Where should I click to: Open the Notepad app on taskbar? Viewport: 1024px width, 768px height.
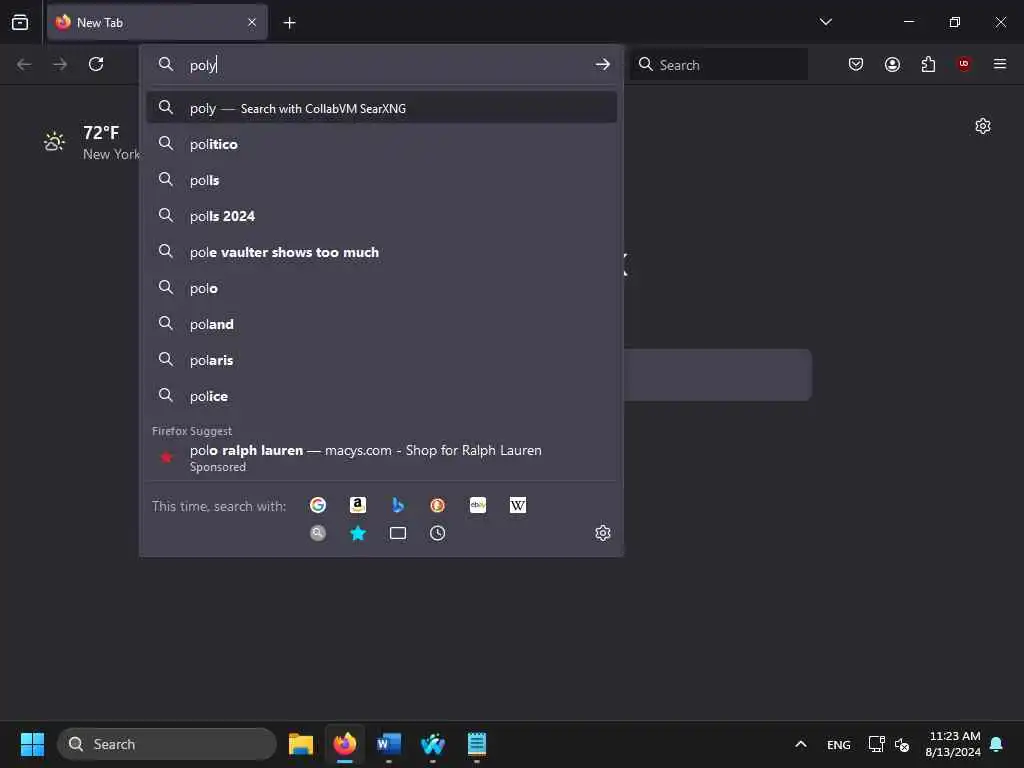[x=477, y=744]
